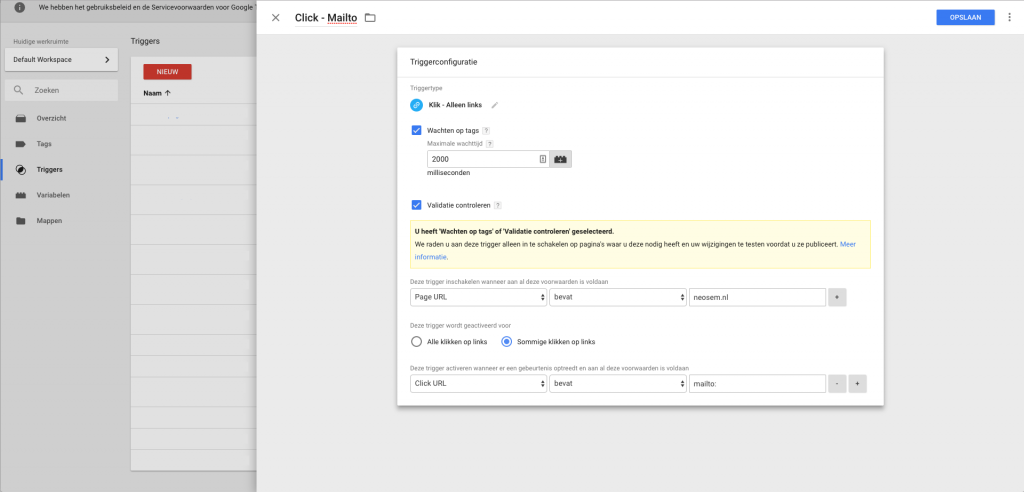This screenshot has width=1024, height=492.
Task: Click the OPSLAAN save button
Action: 965,18
